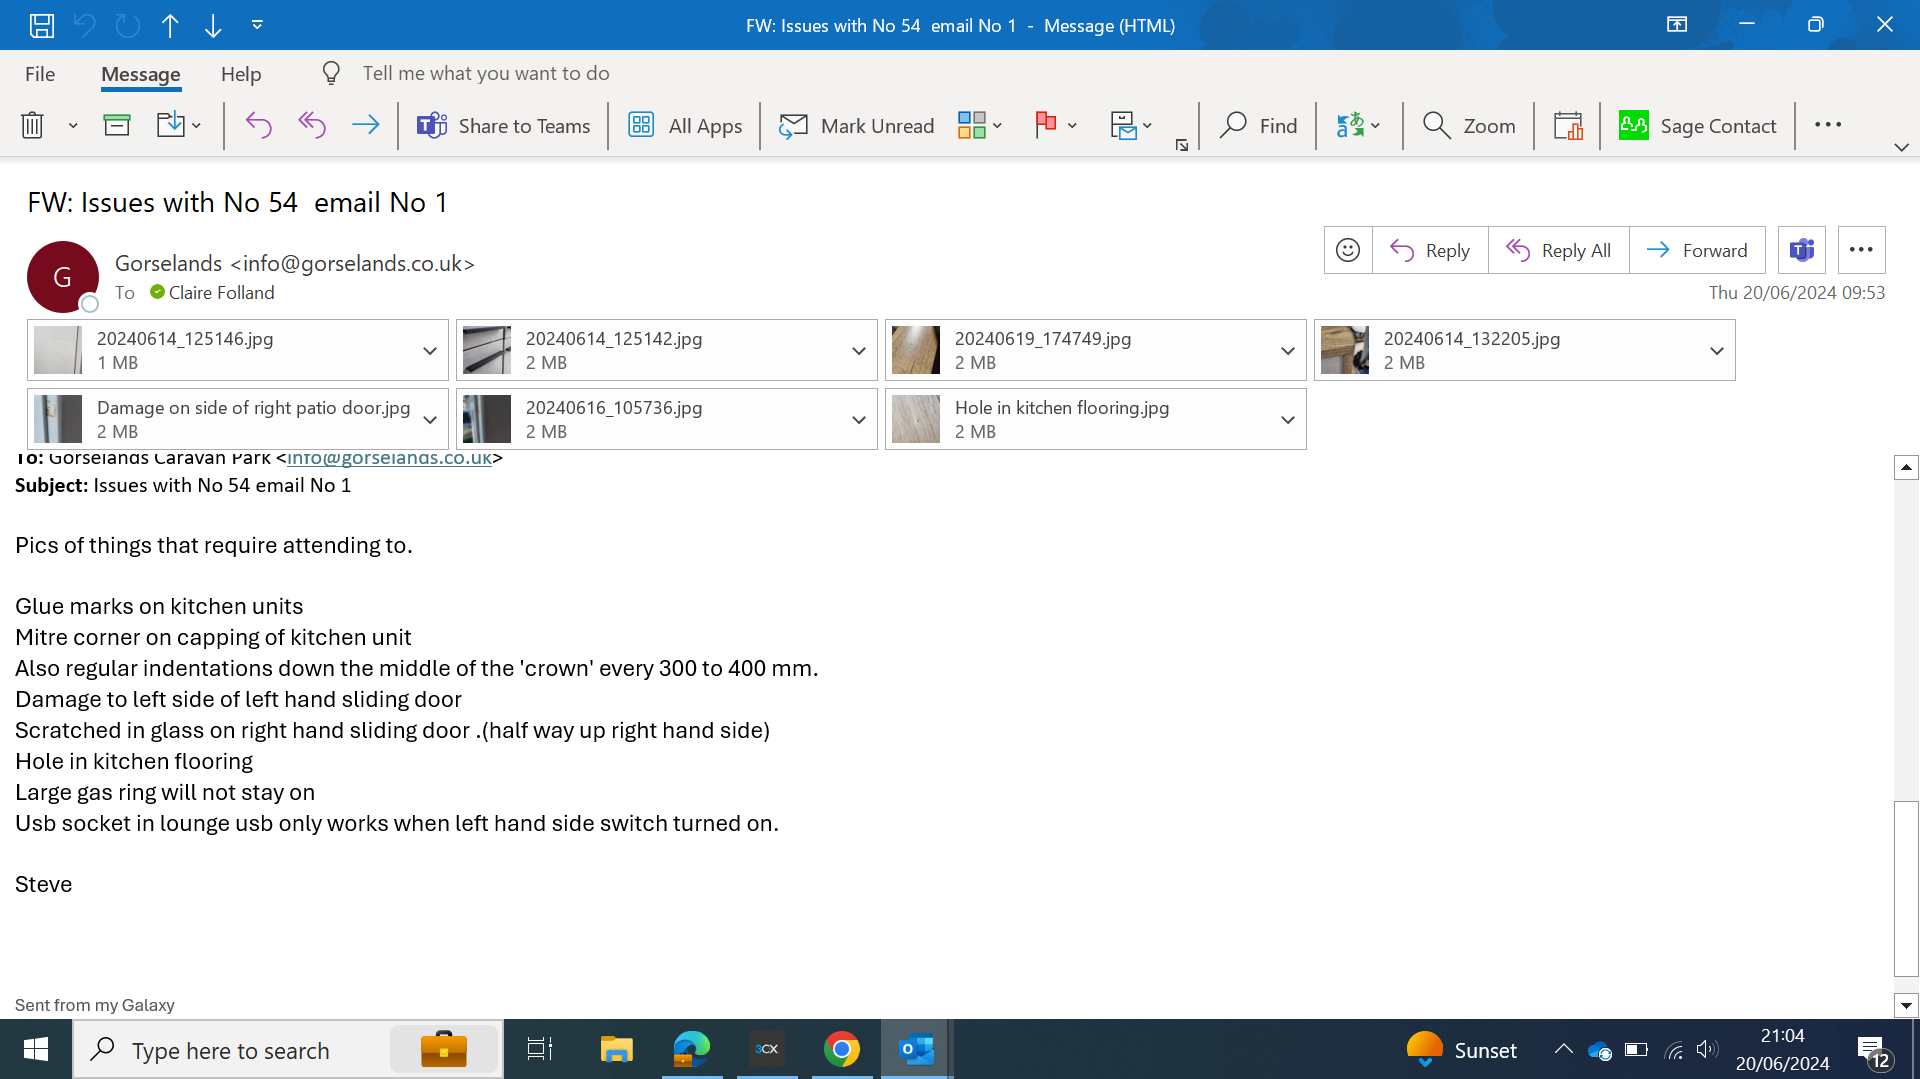The image size is (1920, 1079).
Task: Open thumbnail of 20240614_125142.jpg
Action: pos(487,350)
